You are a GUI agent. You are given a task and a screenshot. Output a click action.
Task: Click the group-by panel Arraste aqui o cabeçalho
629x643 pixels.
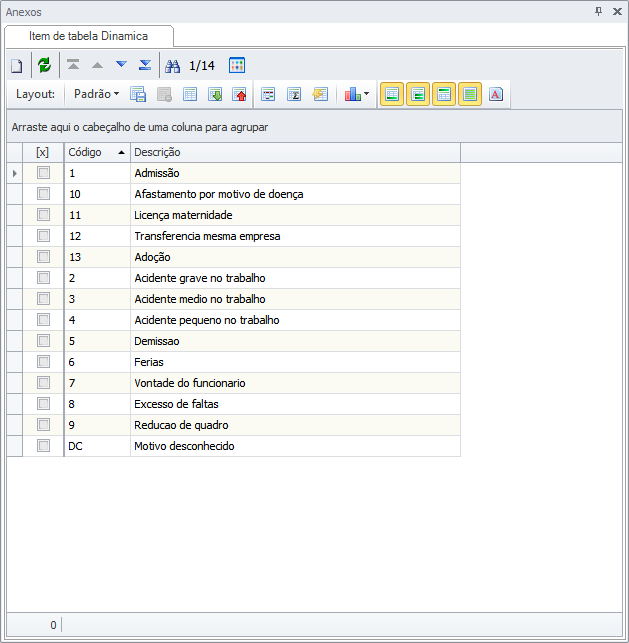coord(314,127)
